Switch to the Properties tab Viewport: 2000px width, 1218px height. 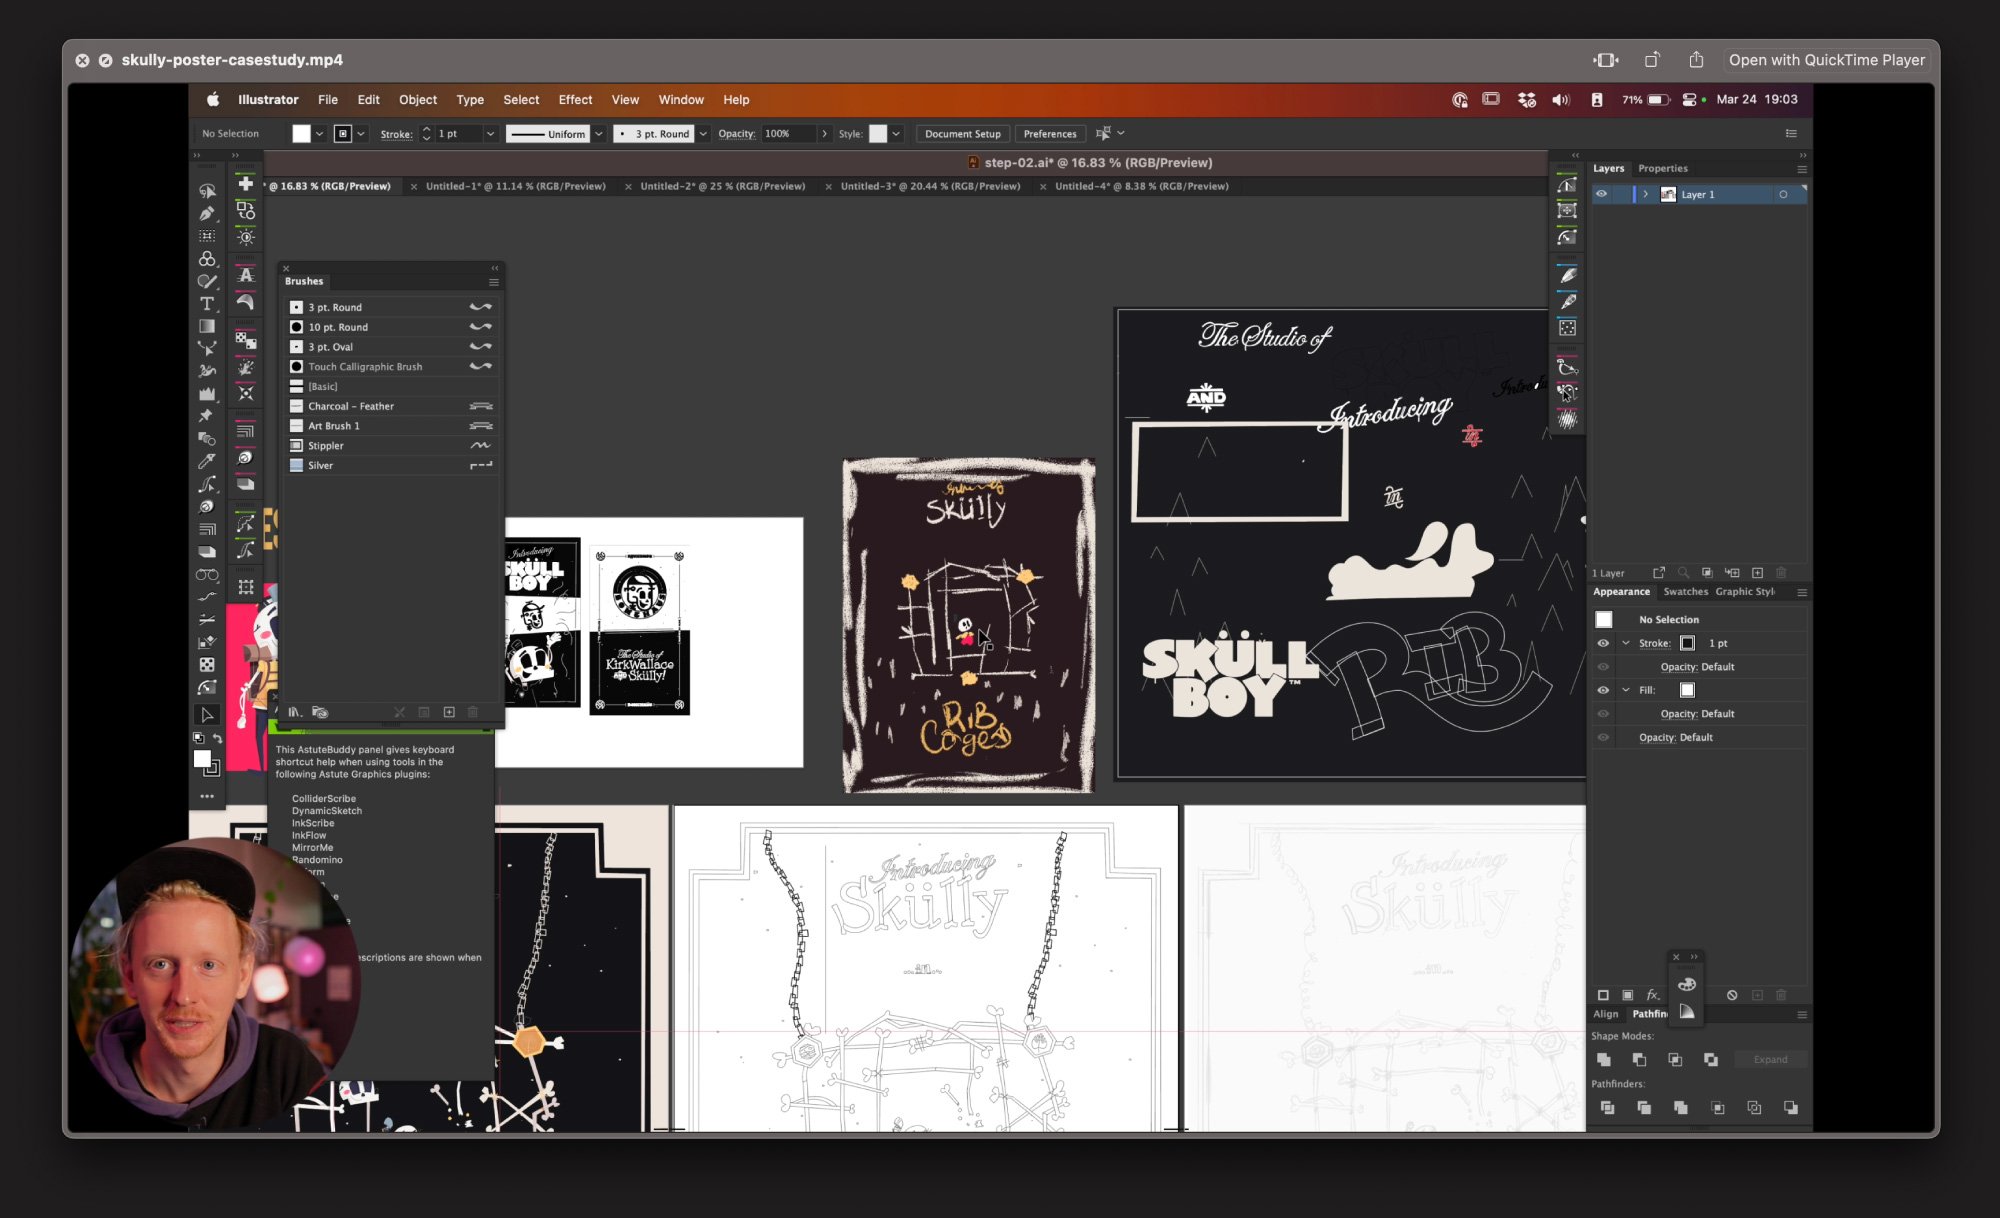coord(1663,168)
